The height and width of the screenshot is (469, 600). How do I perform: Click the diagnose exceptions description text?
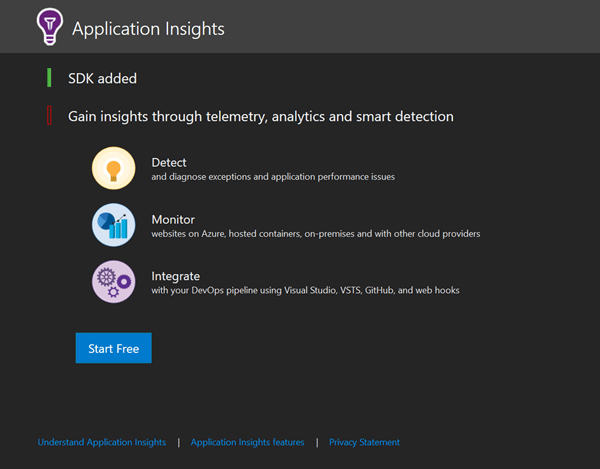pos(273,177)
